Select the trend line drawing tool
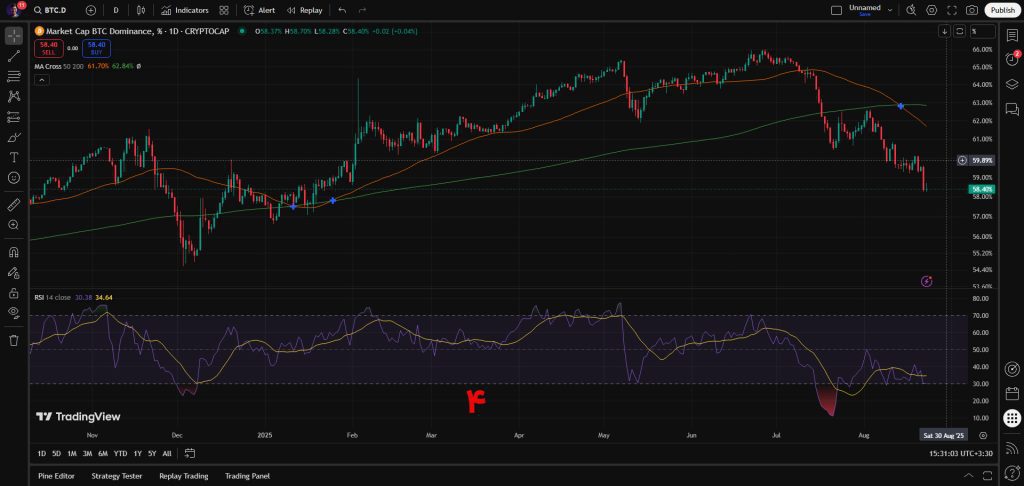The image size is (1024, 486). click(x=14, y=56)
